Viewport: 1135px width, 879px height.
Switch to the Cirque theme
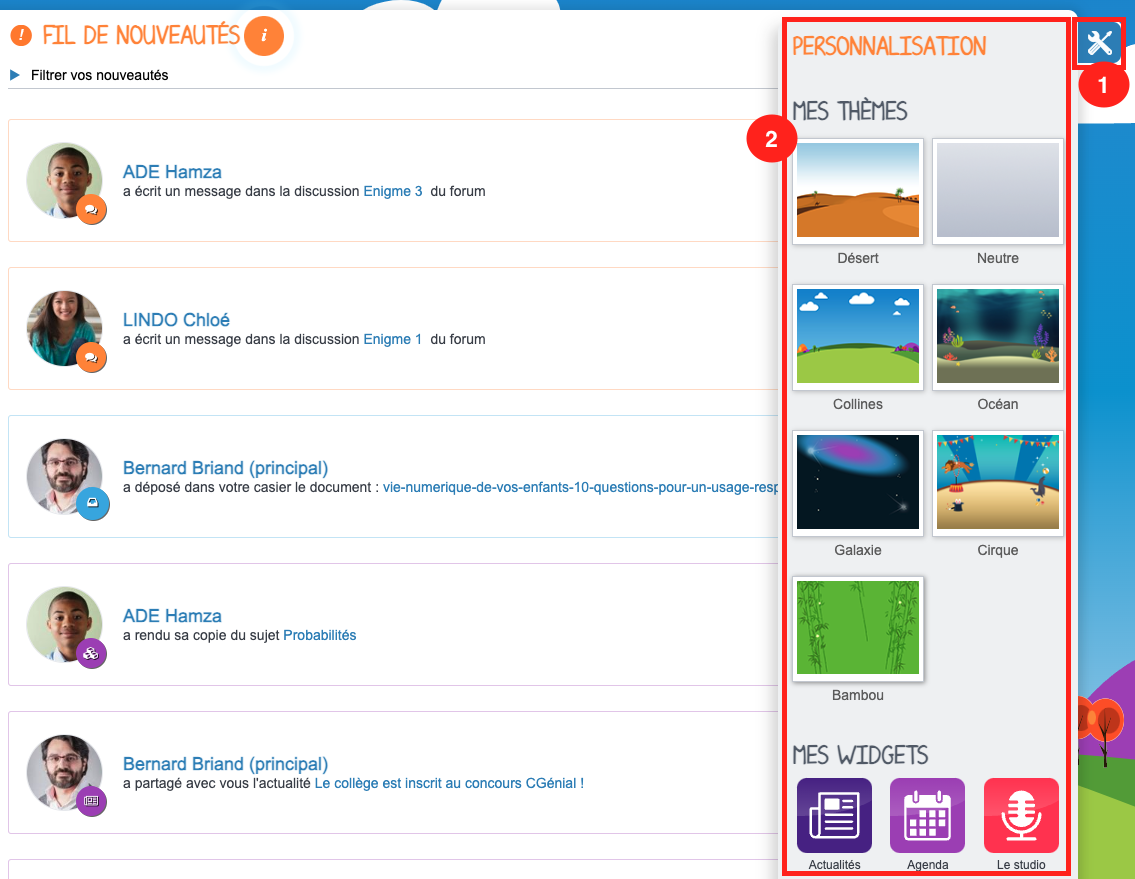[x=997, y=483]
